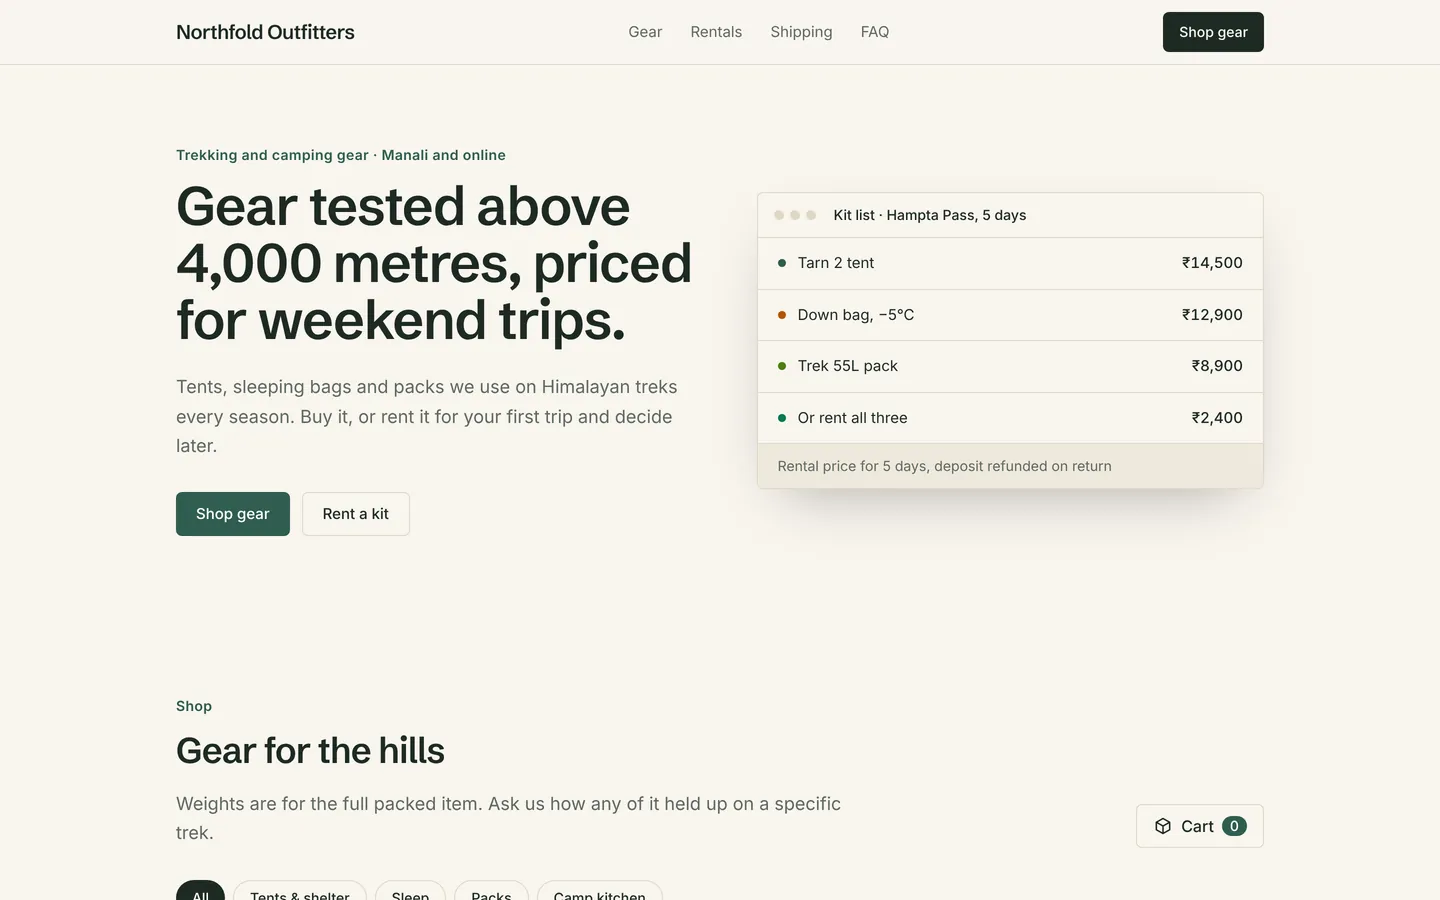Click the ₹12,900 price
Image resolution: width=1440 pixels, height=900 pixels.
pyautogui.click(x=1212, y=315)
